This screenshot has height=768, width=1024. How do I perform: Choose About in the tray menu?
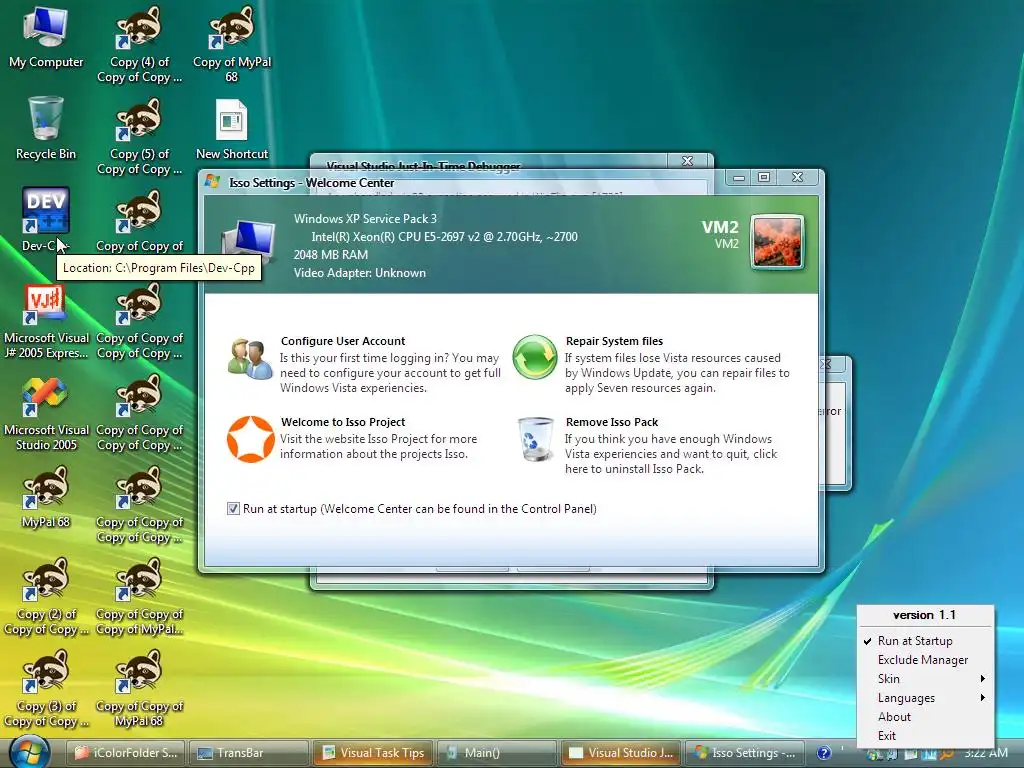tap(925, 716)
